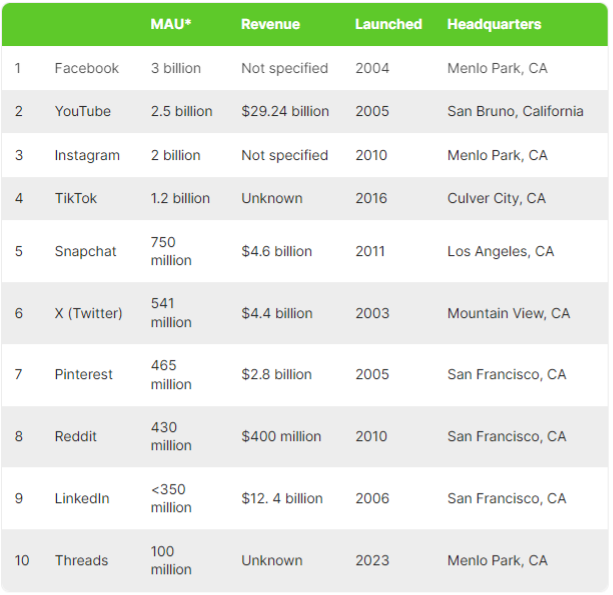Click the Facebook platform name
This screenshot has width=613, height=595.
click(86, 68)
